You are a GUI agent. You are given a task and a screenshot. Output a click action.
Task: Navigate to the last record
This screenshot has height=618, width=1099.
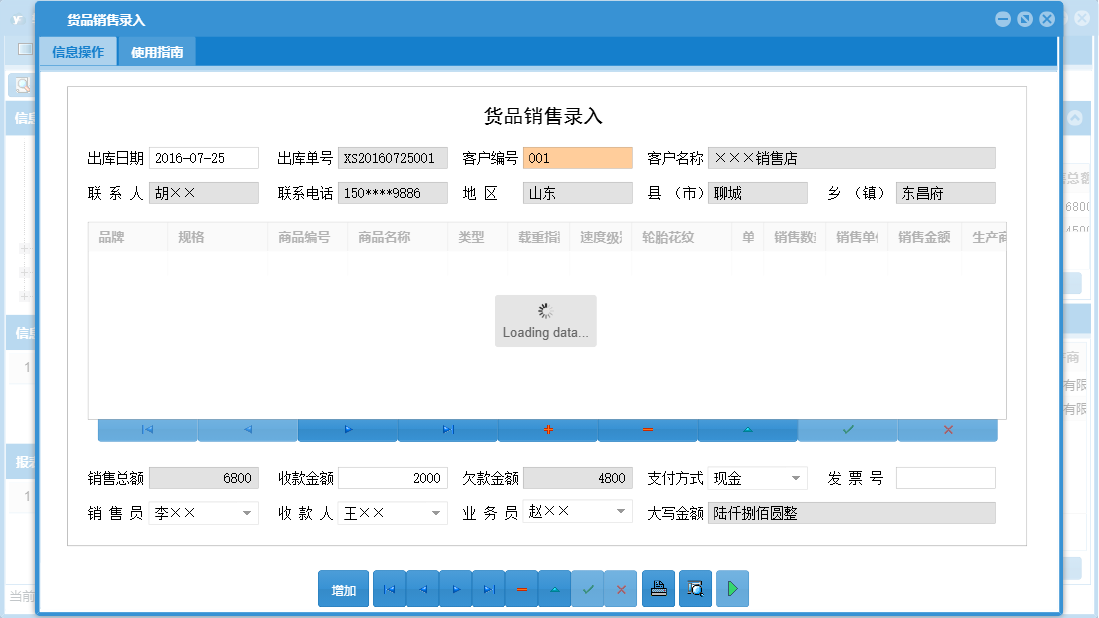(488, 589)
